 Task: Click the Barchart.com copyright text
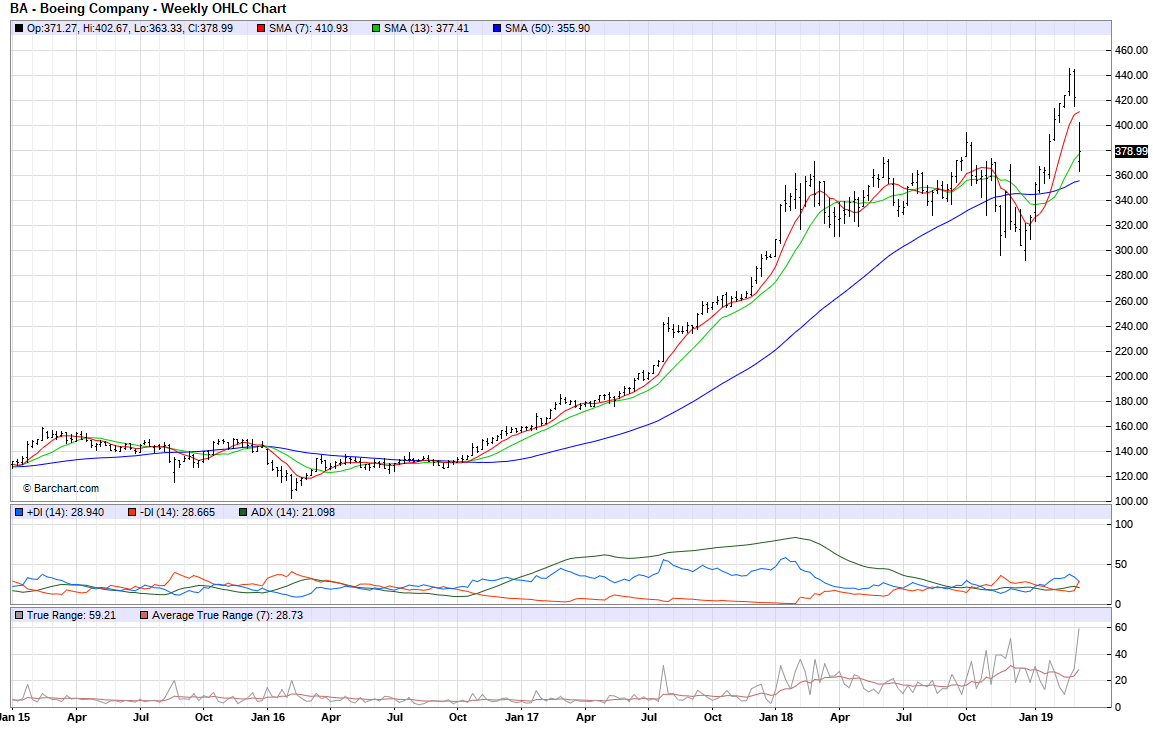[x=60, y=488]
